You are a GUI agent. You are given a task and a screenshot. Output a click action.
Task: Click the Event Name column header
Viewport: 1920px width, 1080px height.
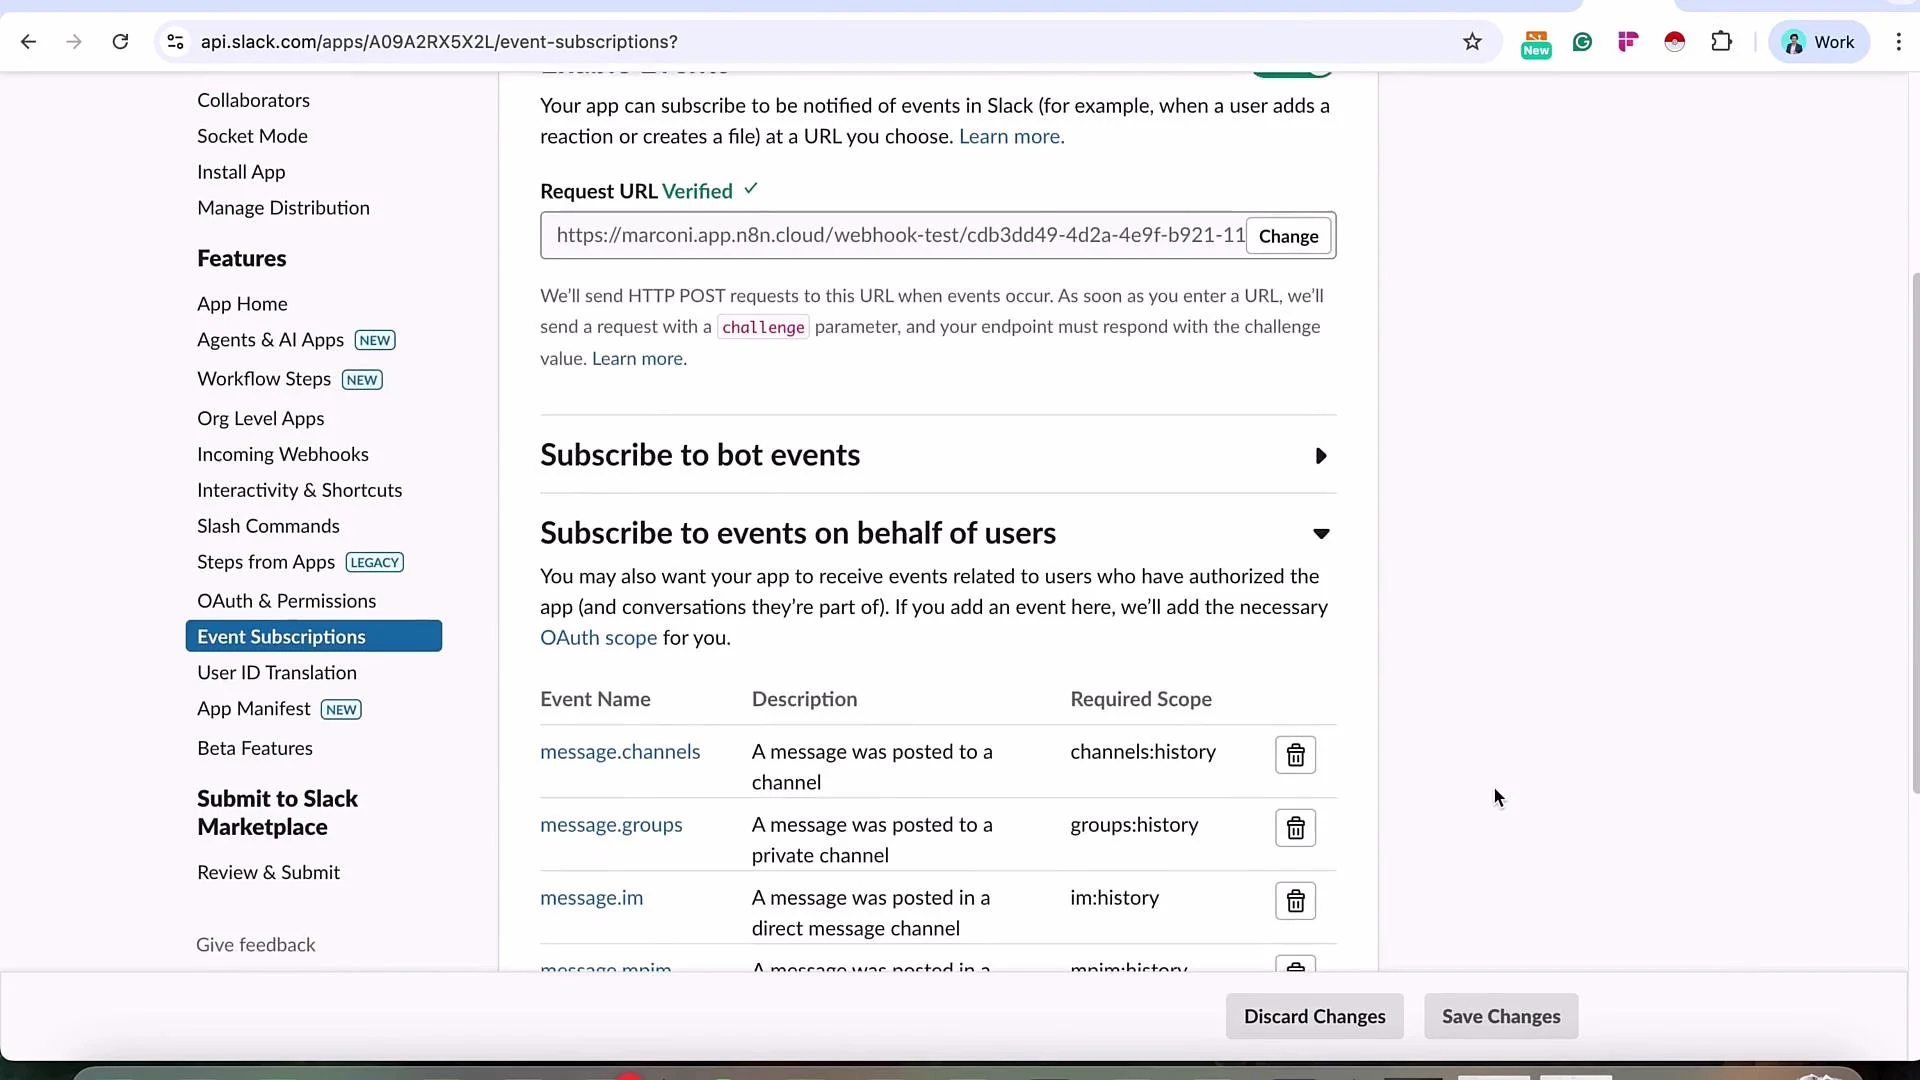[x=595, y=700]
